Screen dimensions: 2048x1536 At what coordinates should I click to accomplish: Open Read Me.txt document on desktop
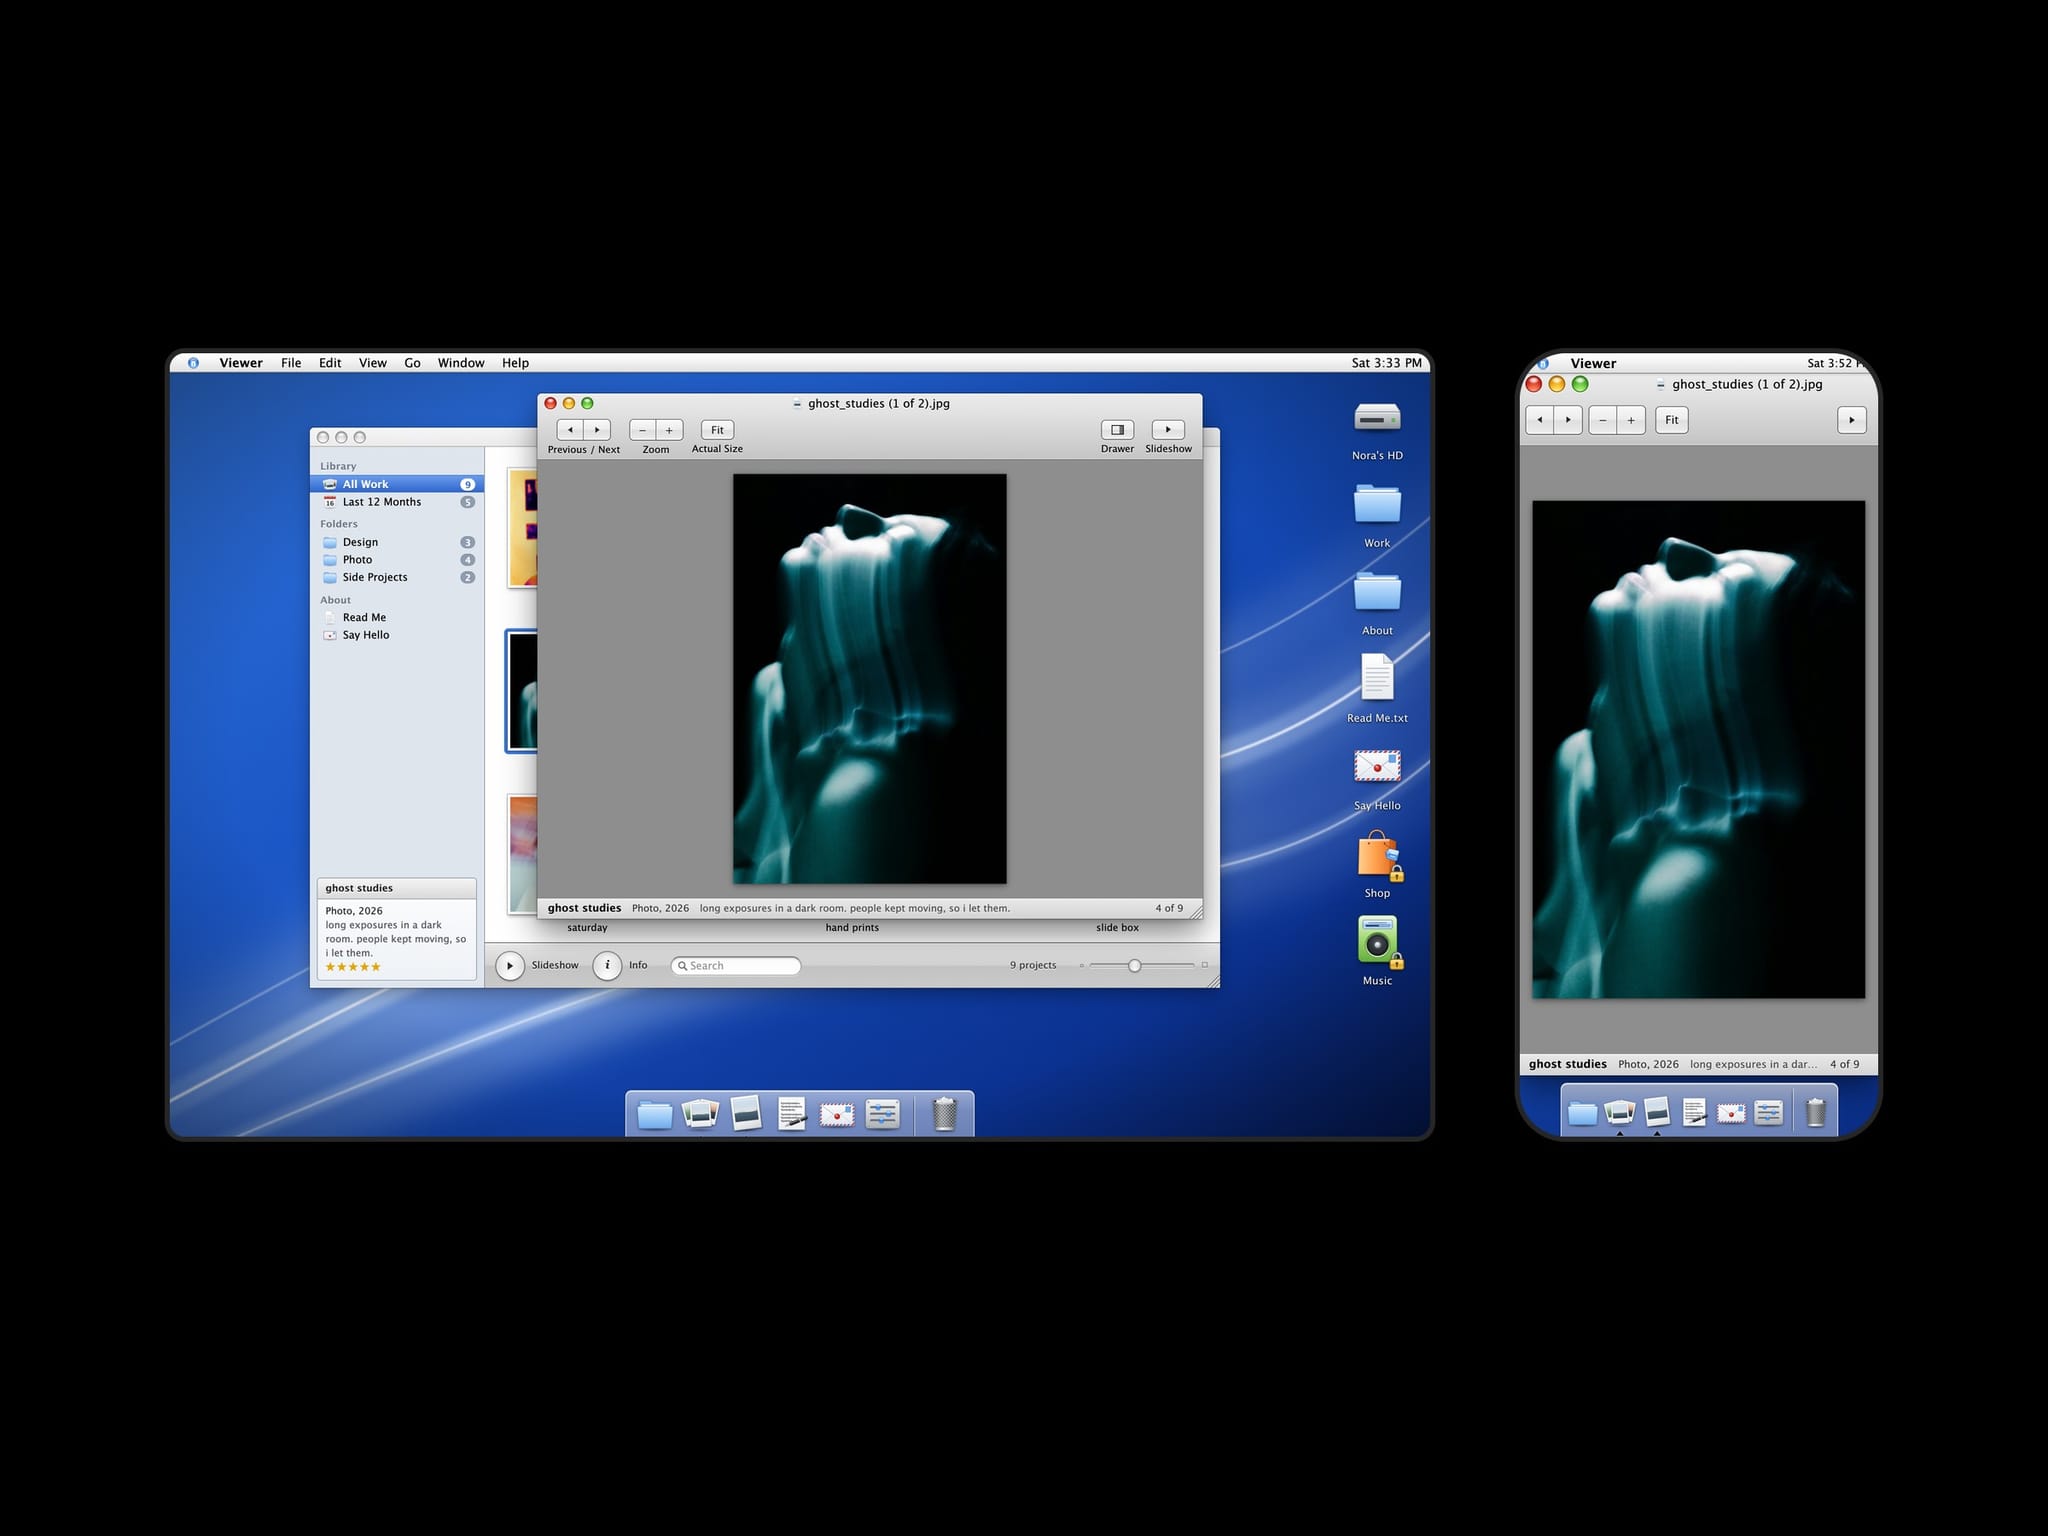[1377, 677]
